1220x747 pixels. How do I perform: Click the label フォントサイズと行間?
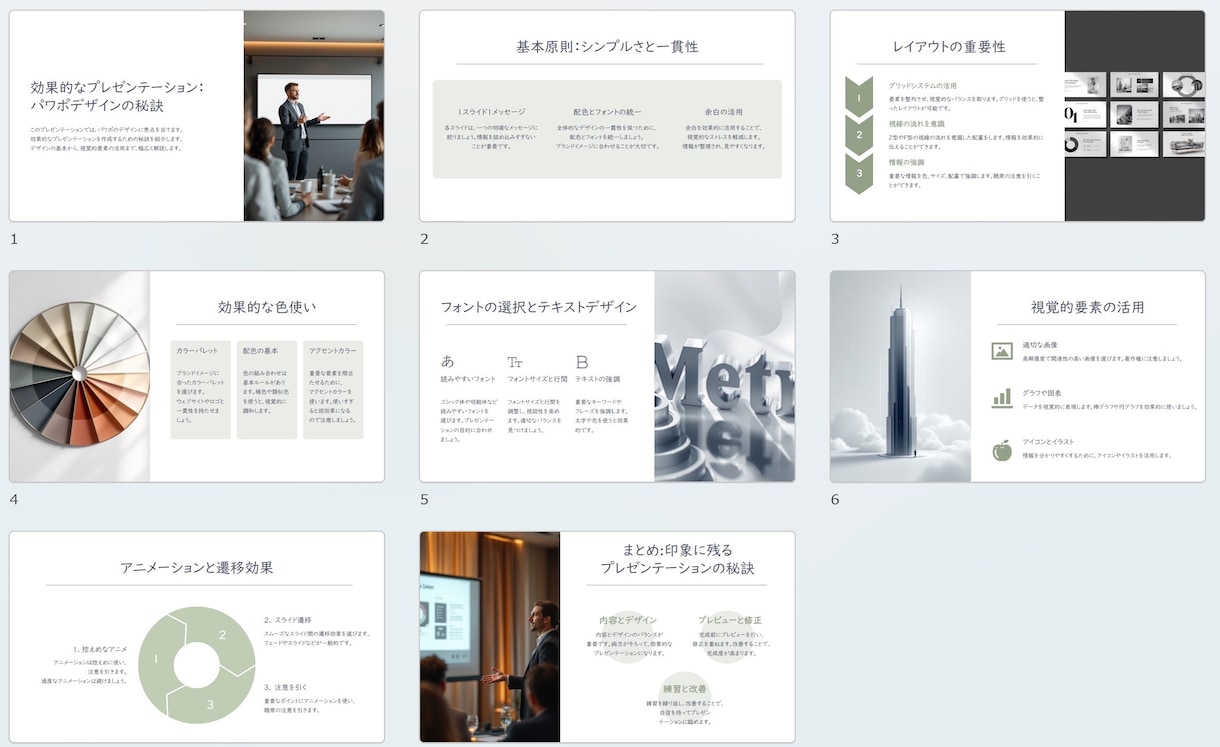click(537, 379)
